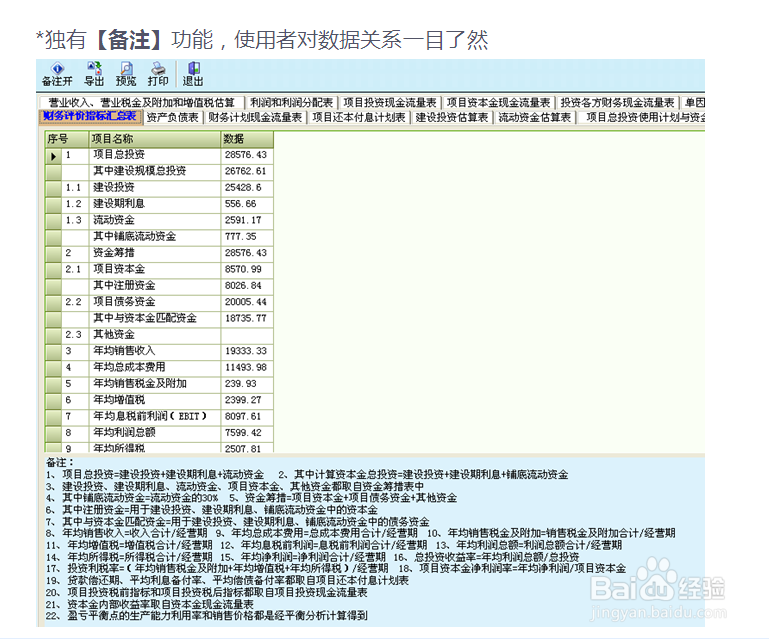Image resolution: width=769 pixels, height=639 pixels.
Task: Click the value 11493.98
Action: click(247, 367)
